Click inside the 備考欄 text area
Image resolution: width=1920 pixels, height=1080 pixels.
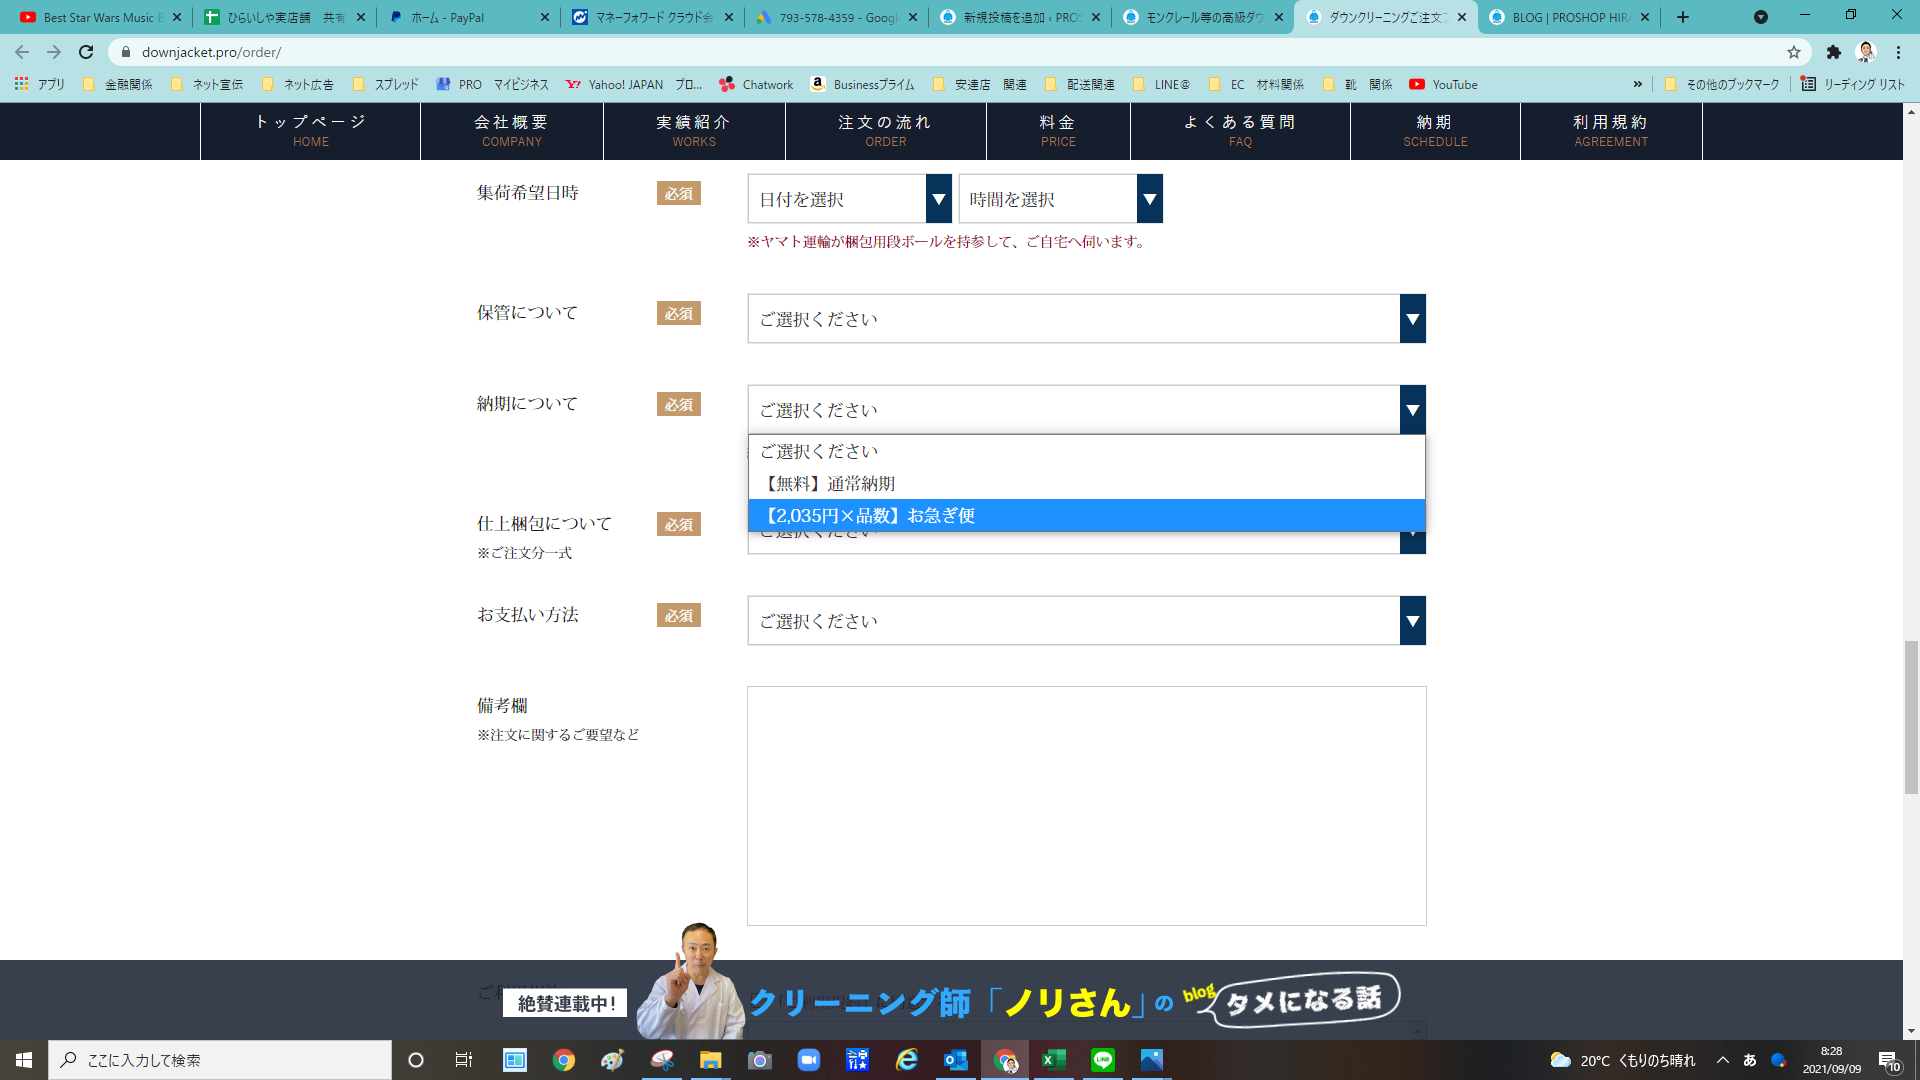[1086, 805]
